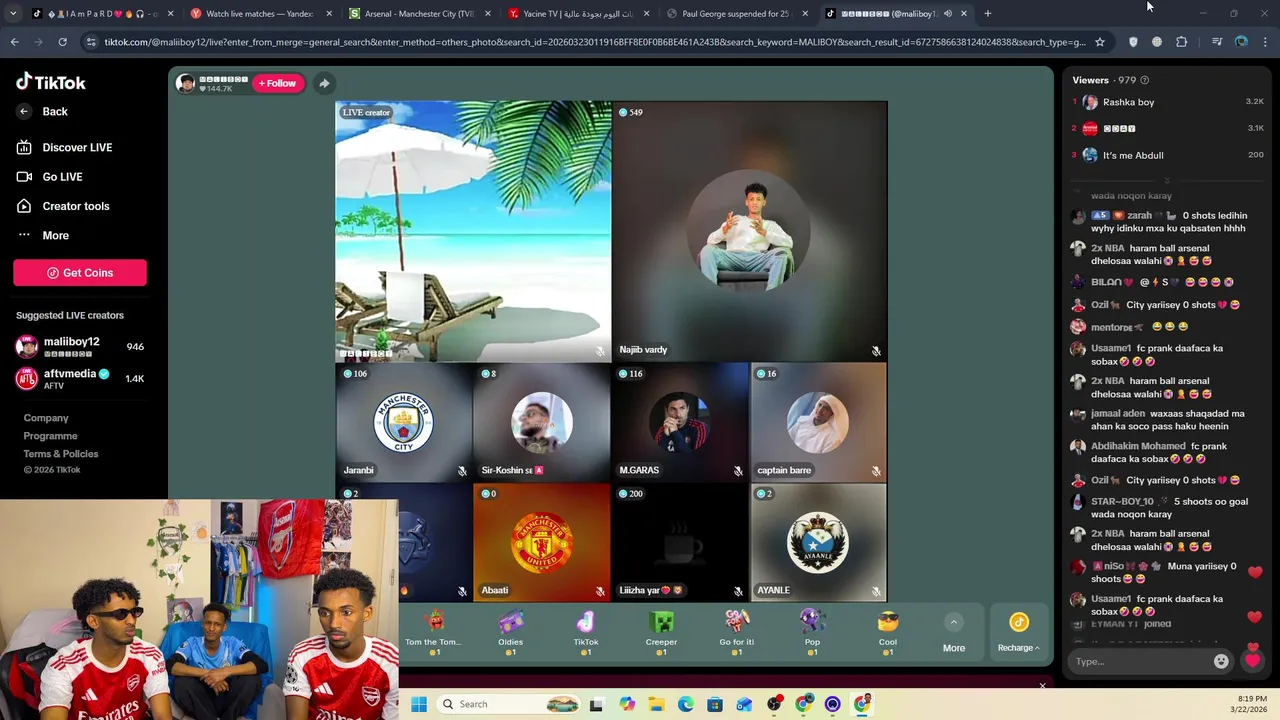Image resolution: width=1280 pixels, height=720 pixels.
Task: Open browser extensions puzzle icon
Action: click(1182, 42)
